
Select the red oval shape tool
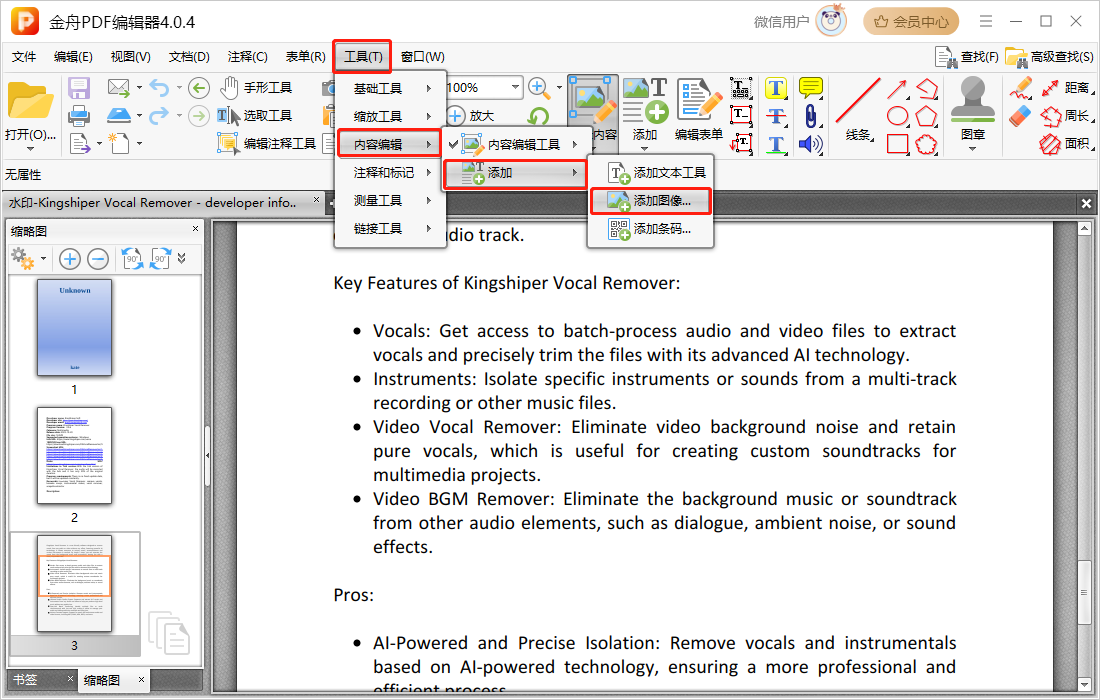(x=897, y=116)
